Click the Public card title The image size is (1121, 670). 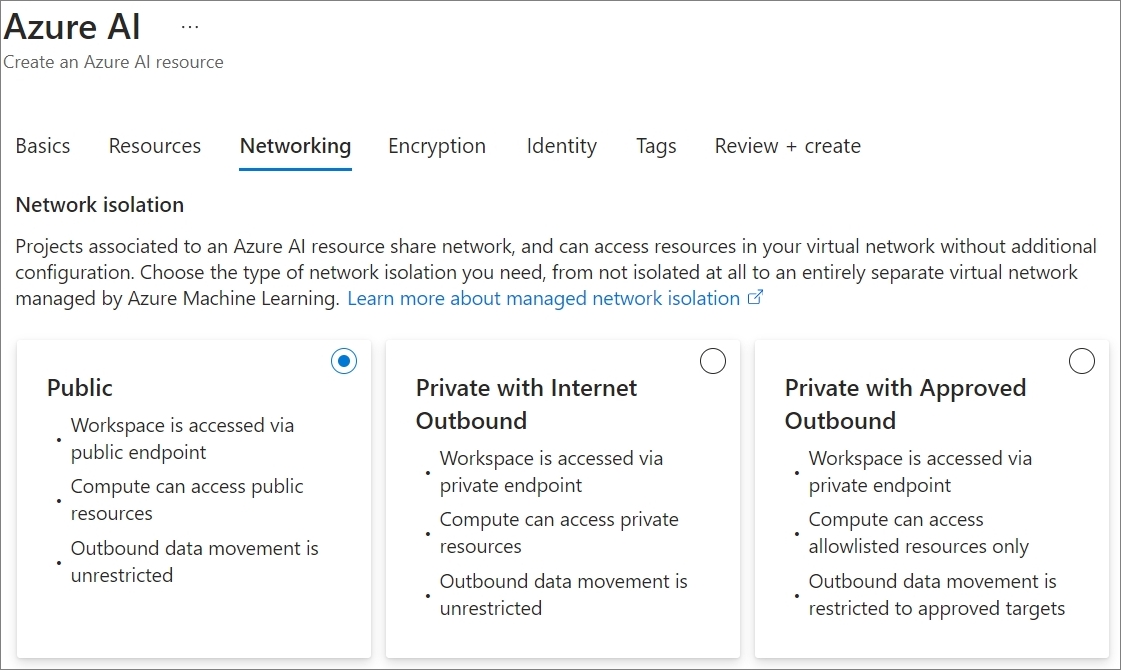(80, 388)
